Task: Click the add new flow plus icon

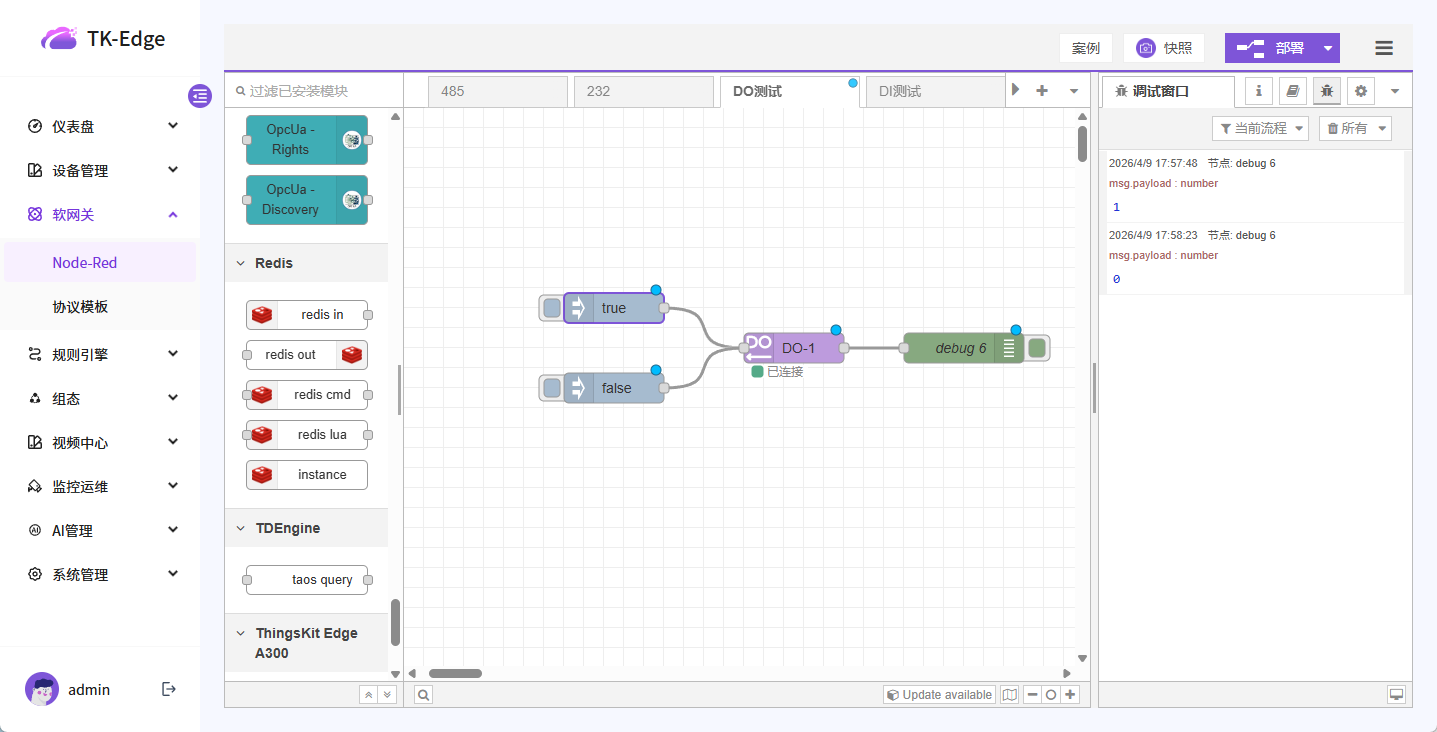Action: point(1042,90)
